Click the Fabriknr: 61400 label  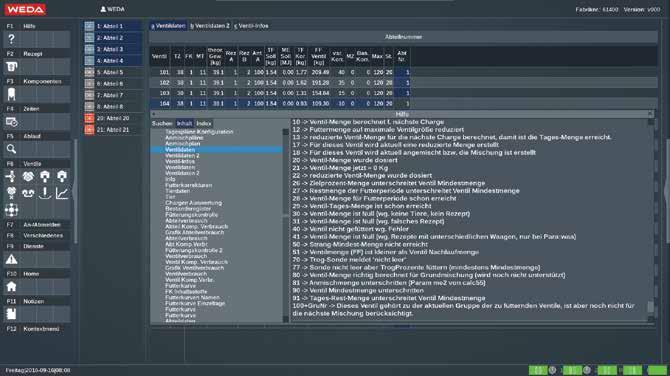597,9
